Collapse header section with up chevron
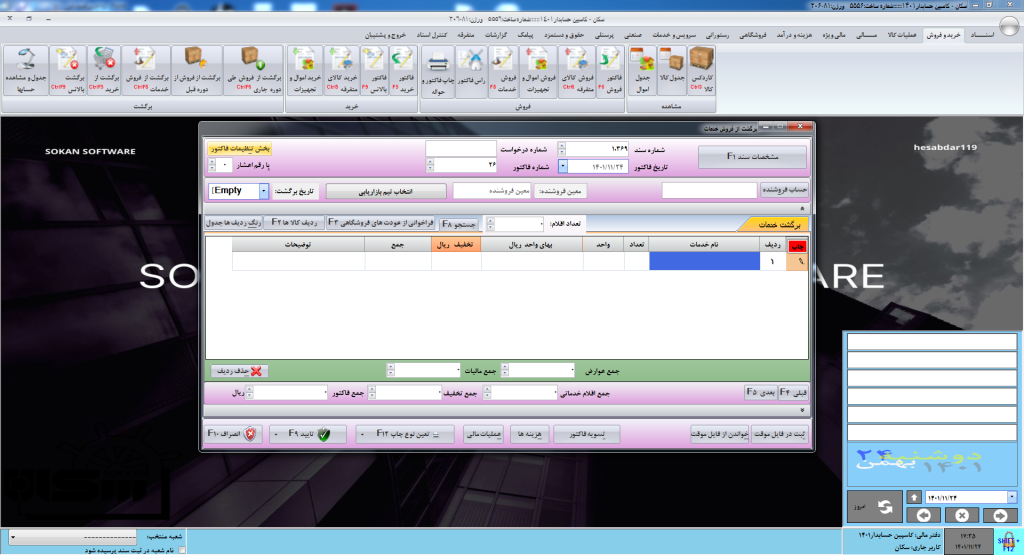 click(802, 208)
